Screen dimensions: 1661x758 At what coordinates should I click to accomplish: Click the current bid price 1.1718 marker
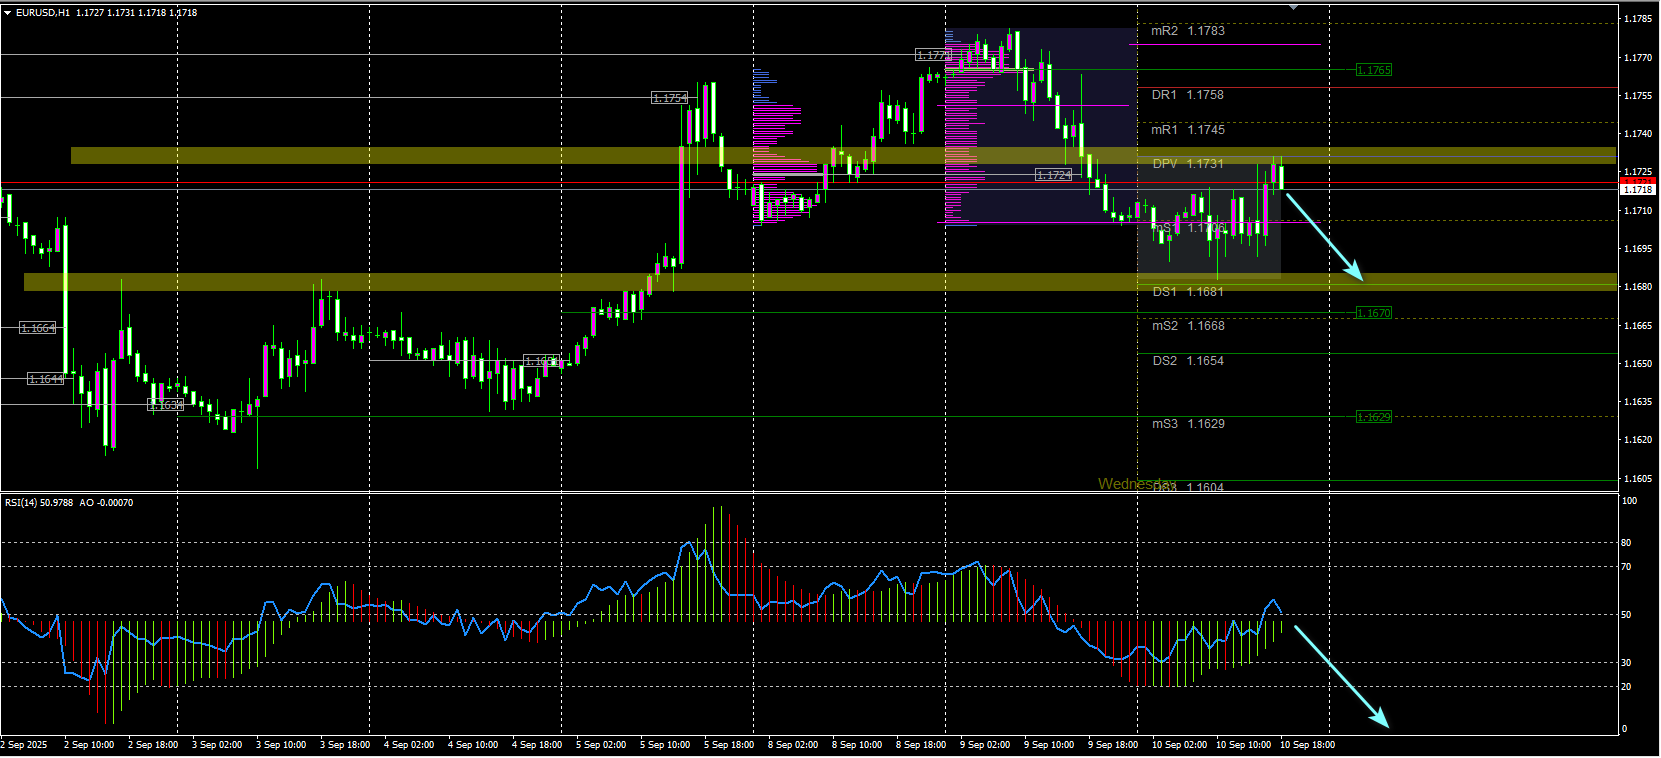point(1637,189)
